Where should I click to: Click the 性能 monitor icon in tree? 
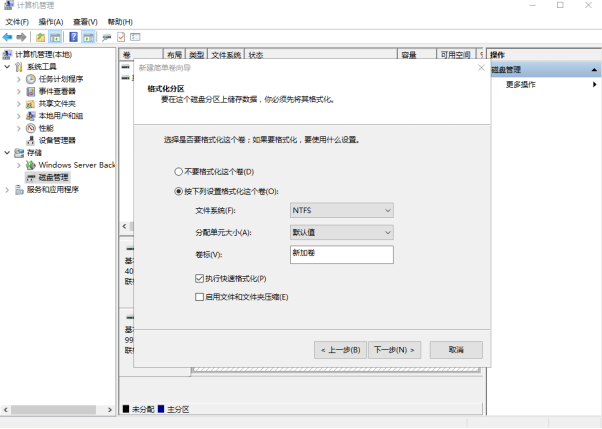(31, 128)
